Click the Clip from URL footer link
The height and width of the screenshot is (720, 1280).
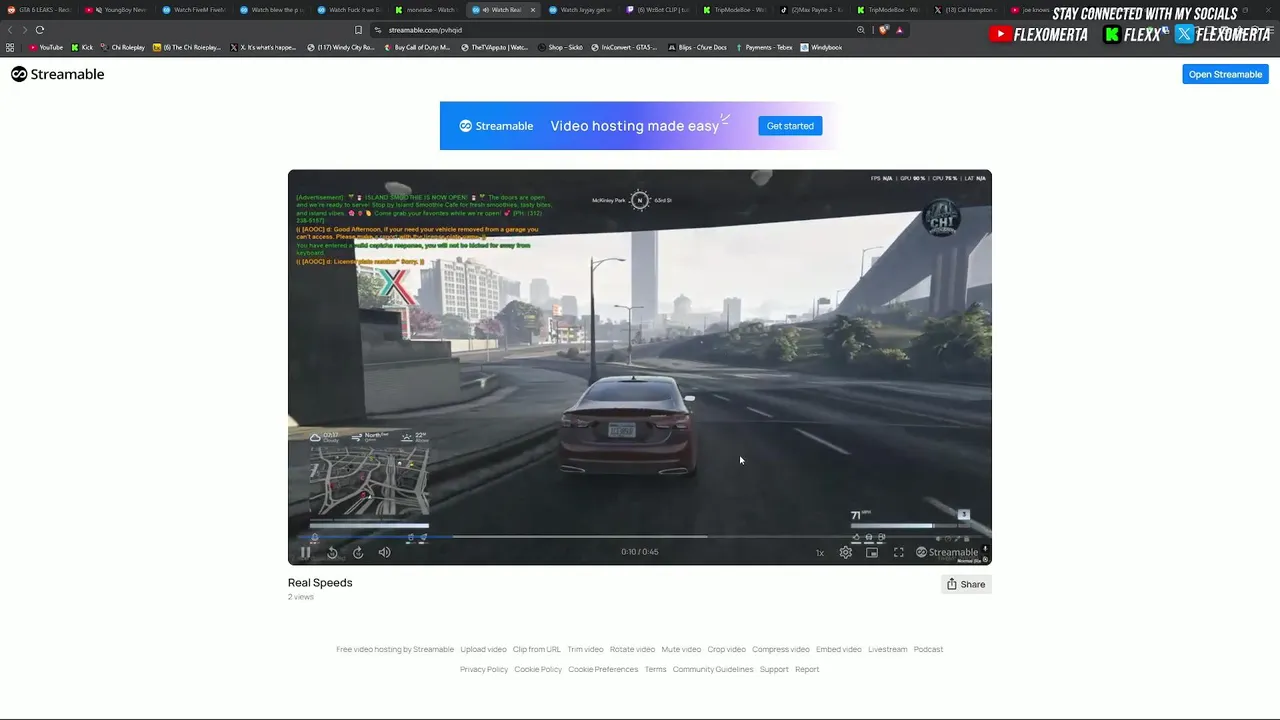pos(537,649)
